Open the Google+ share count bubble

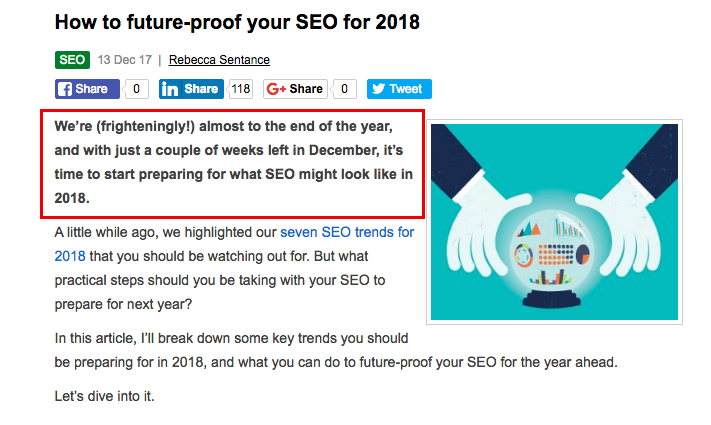click(x=344, y=89)
